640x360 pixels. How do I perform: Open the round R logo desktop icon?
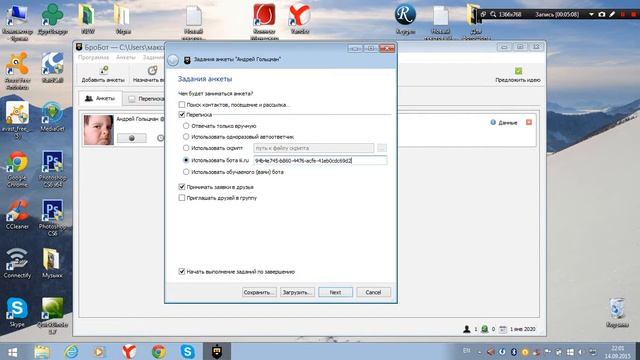[405, 19]
